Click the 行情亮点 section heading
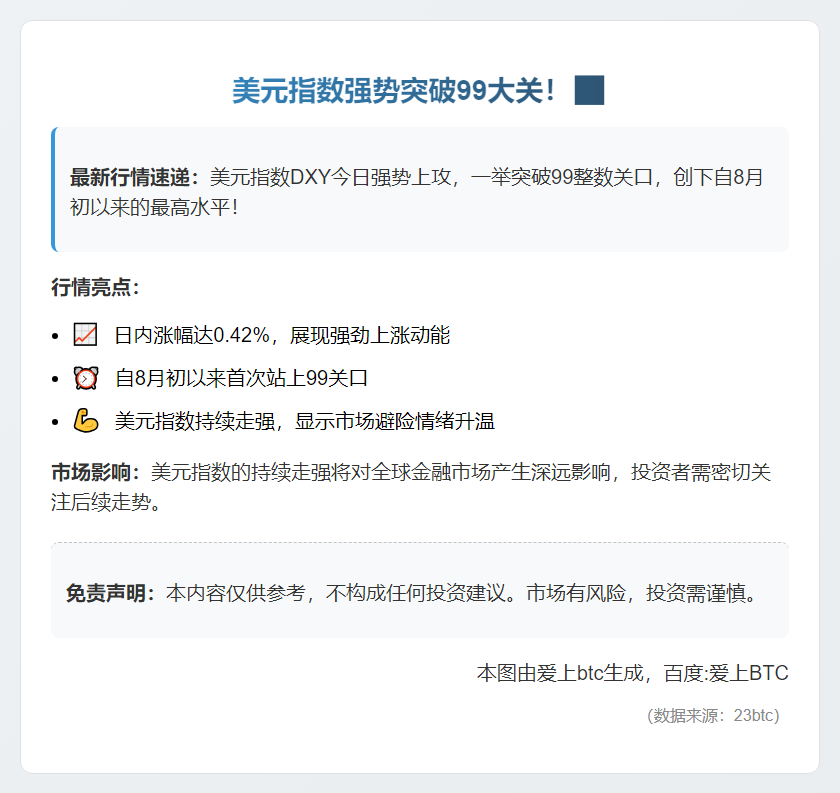Screen dimensions: 840x793 (x=95, y=288)
